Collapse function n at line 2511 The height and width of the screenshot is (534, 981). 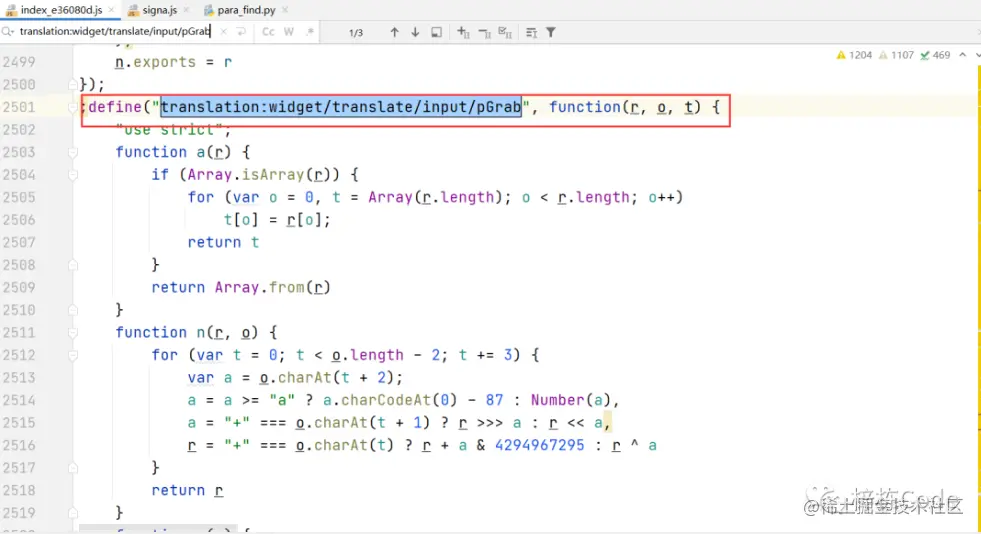coord(73,332)
